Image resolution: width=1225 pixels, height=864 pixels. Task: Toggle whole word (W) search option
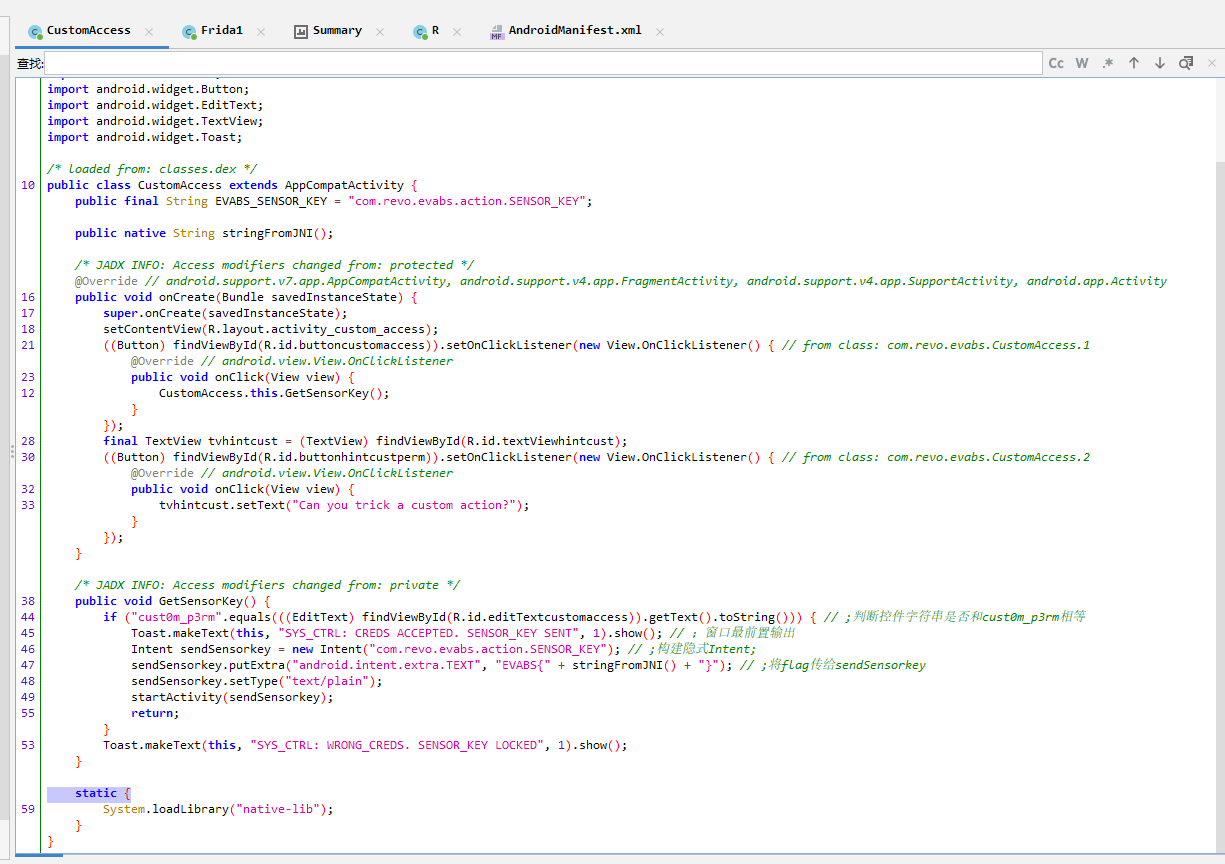click(1082, 63)
